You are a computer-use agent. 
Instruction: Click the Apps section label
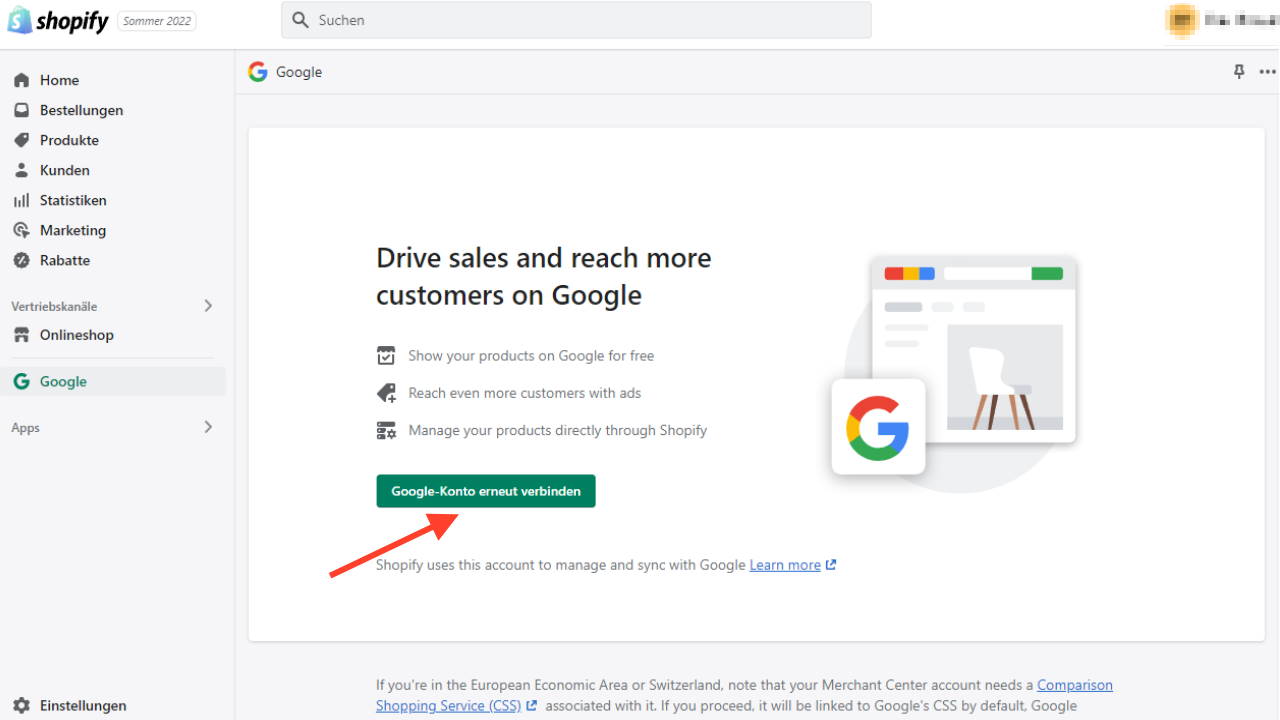point(26,428)
